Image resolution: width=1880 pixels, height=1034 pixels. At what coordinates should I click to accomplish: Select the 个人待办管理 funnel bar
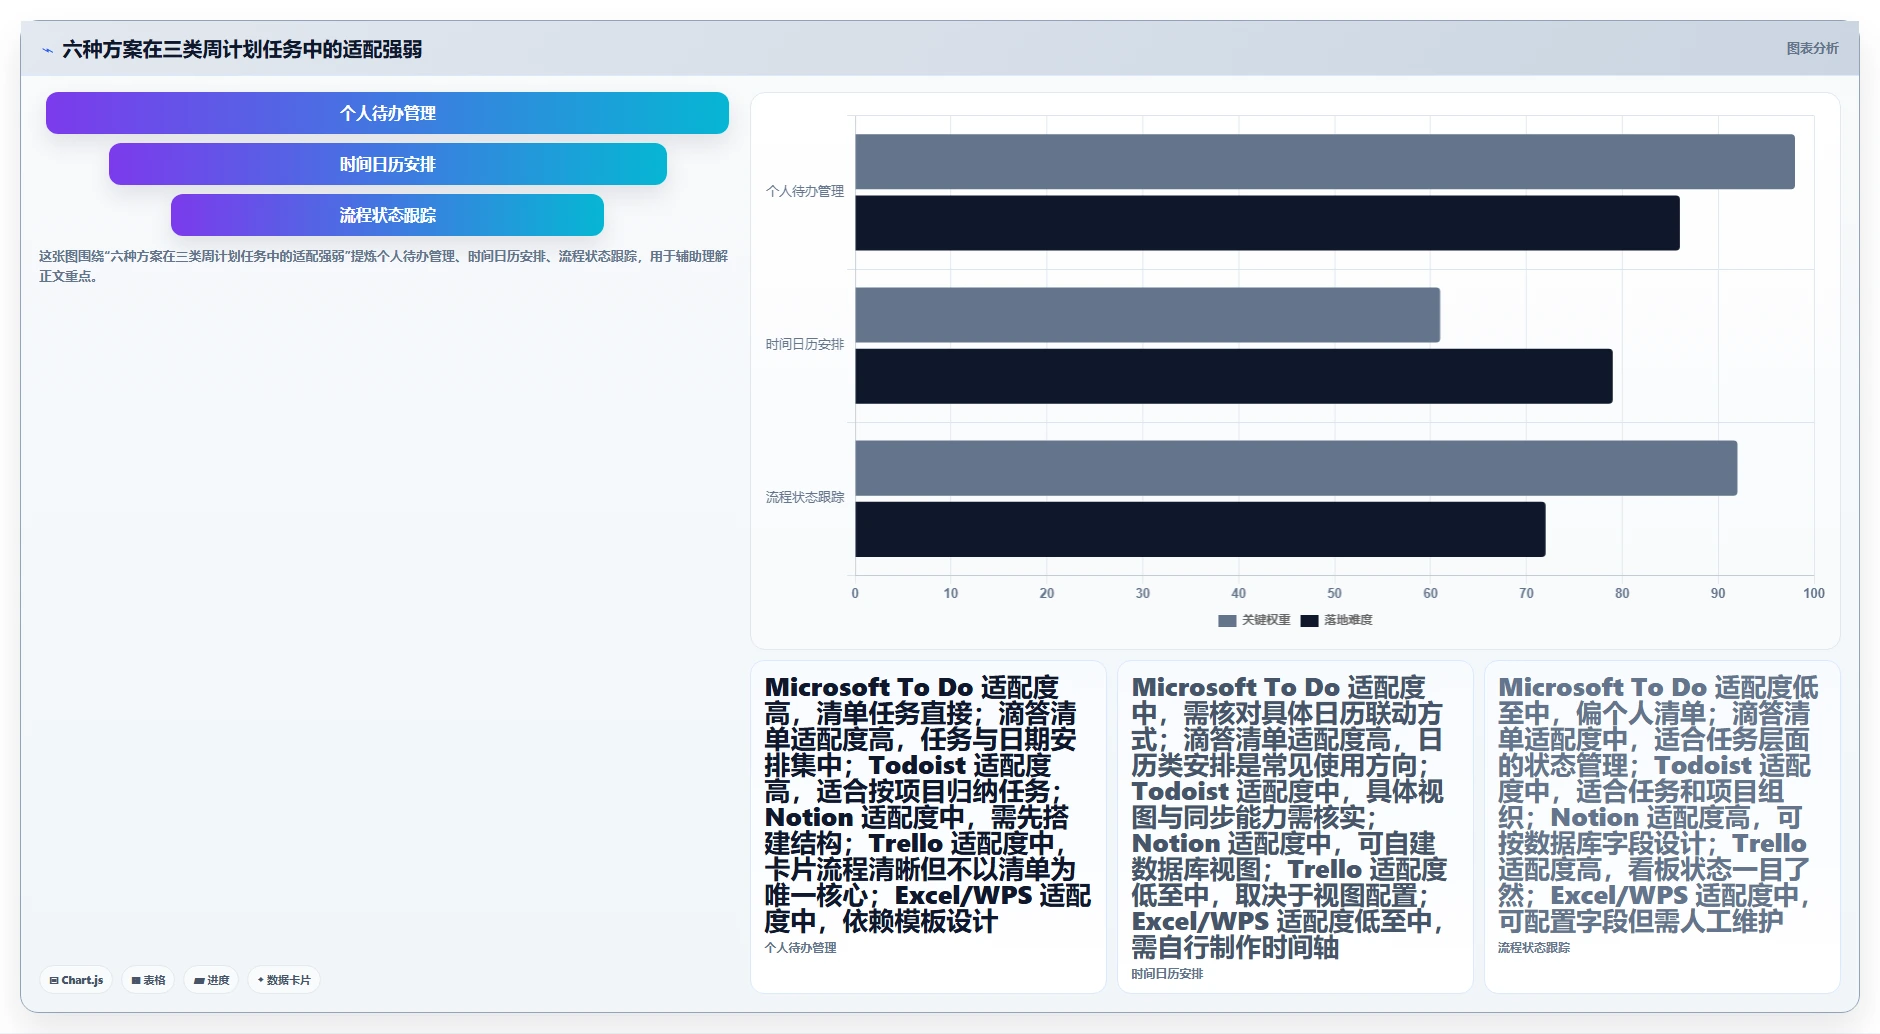click(x=387, y=113)
